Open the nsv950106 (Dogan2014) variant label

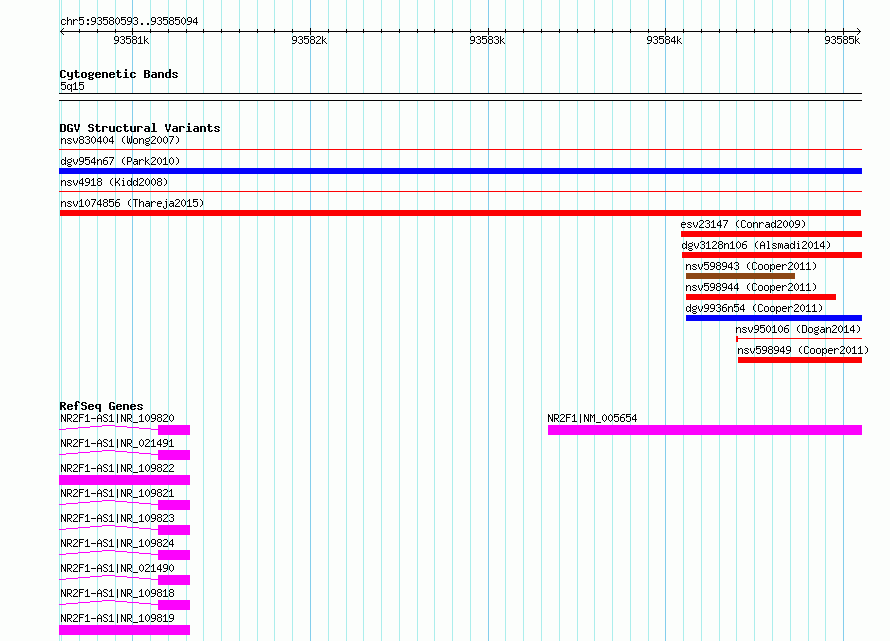798,329
